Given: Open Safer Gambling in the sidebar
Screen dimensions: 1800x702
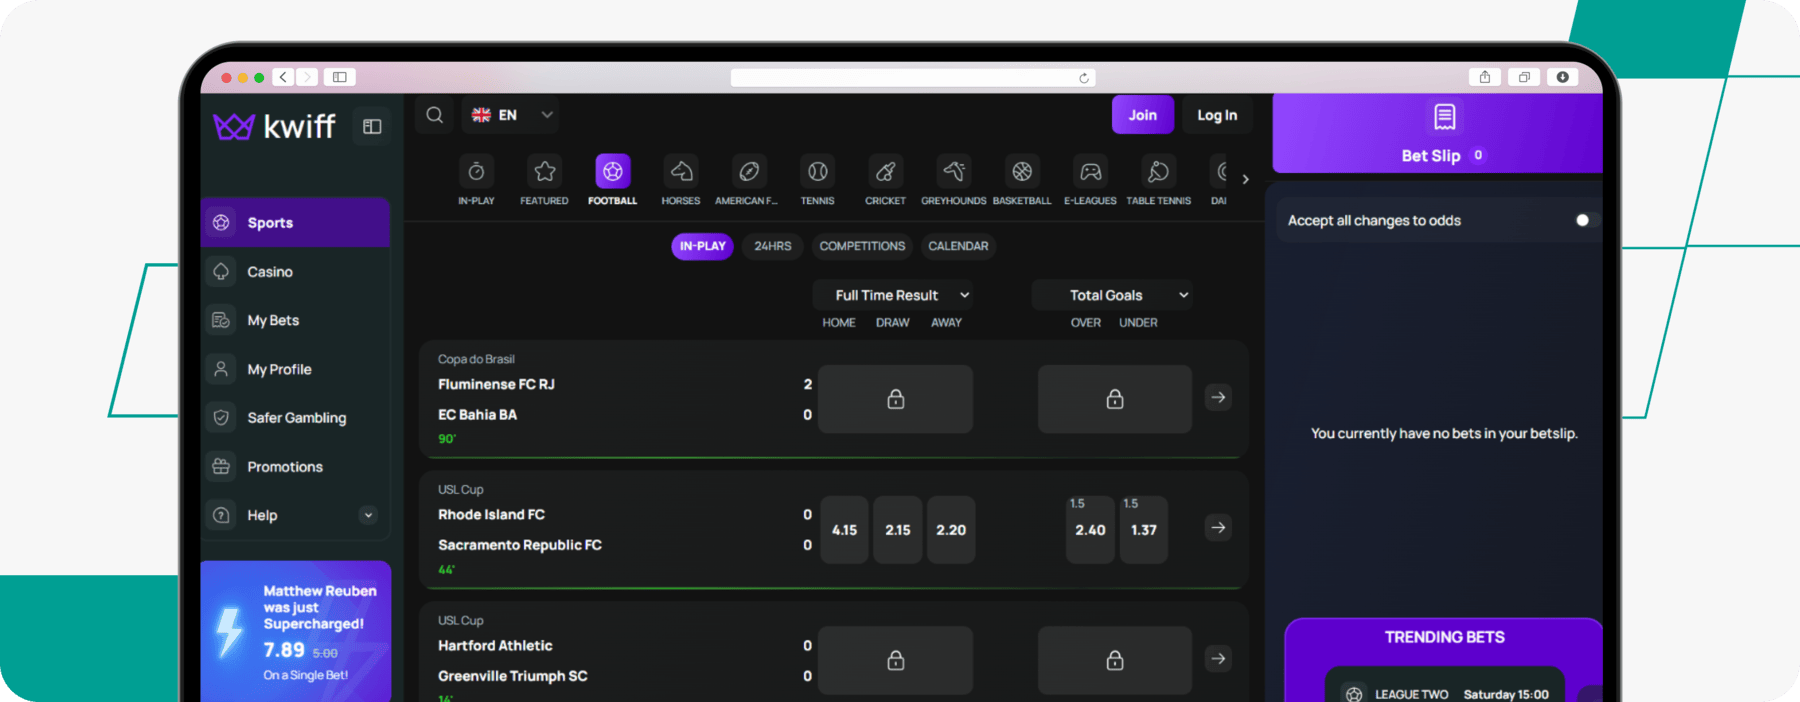Looking at the screenshot, I should [x=296, y=418].
